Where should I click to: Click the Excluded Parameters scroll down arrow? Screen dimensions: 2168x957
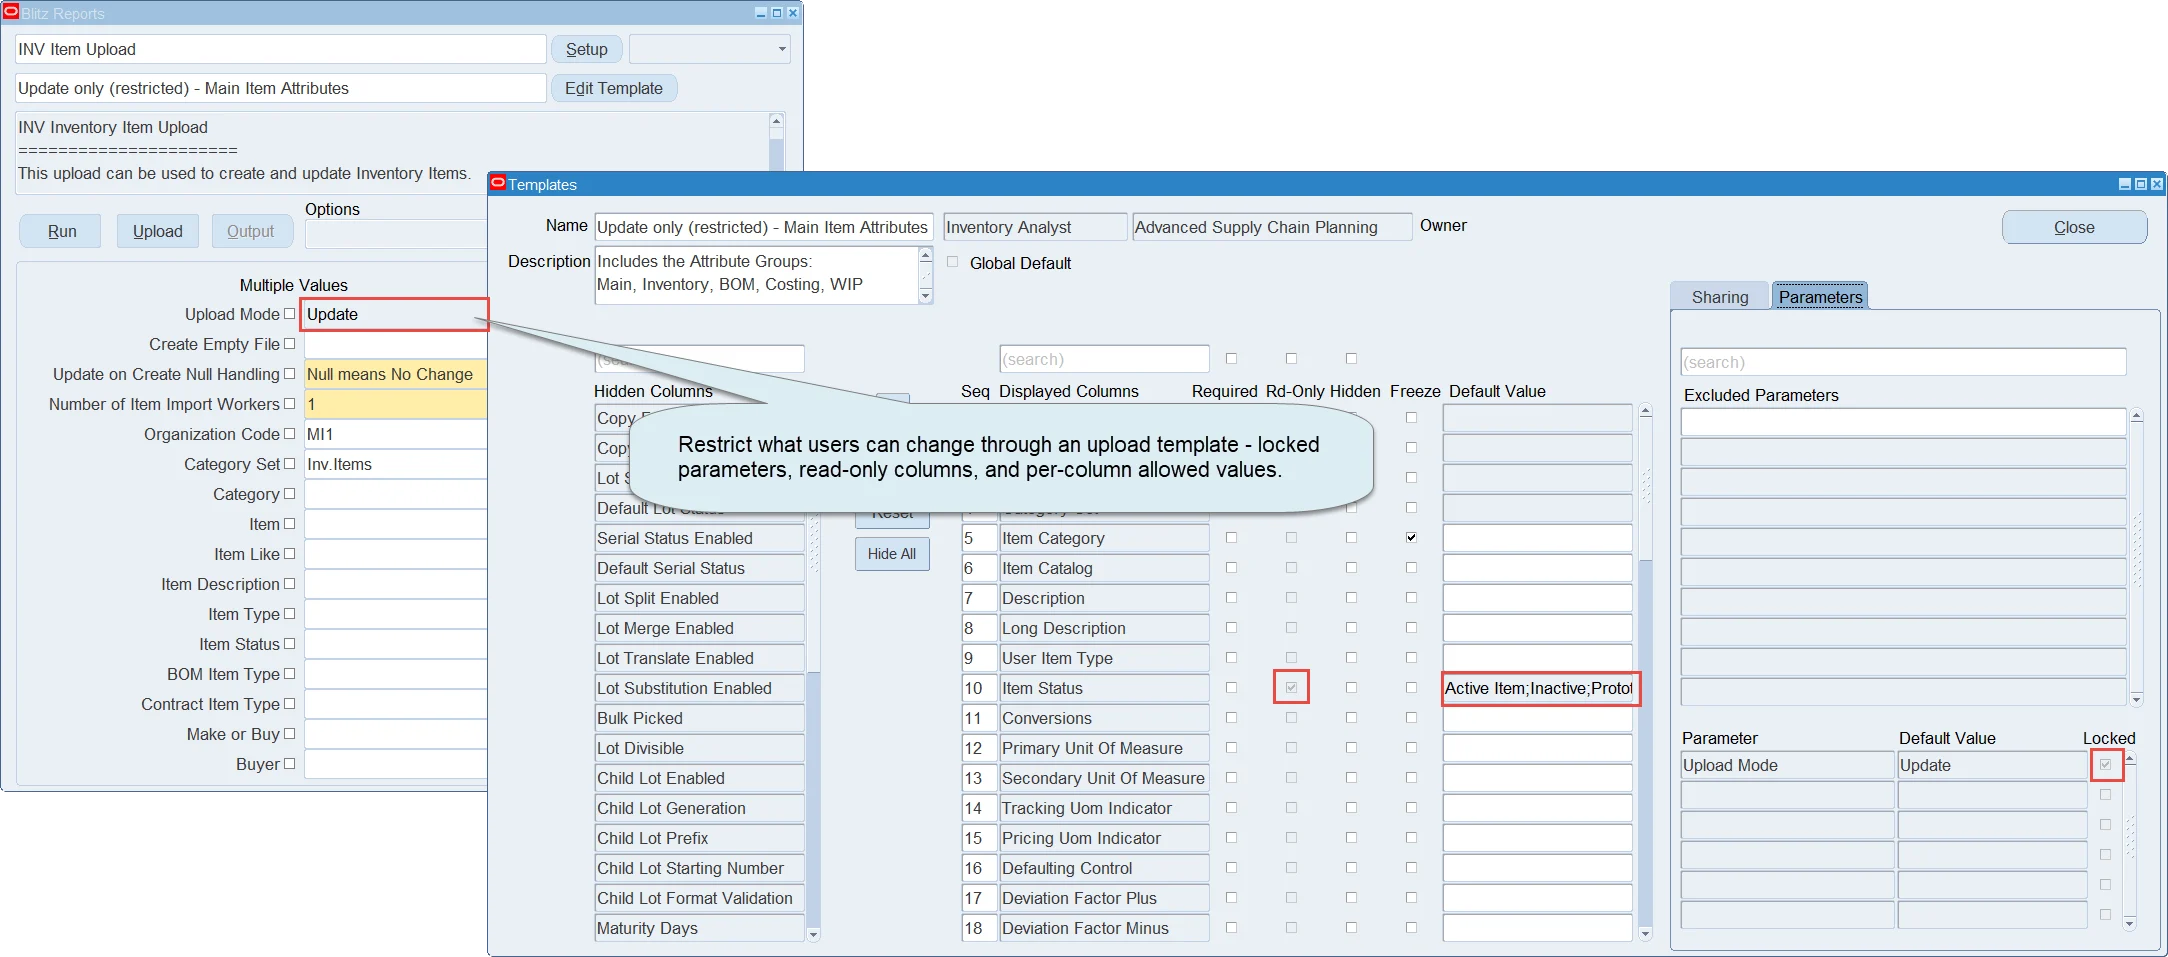(2136, 699)
